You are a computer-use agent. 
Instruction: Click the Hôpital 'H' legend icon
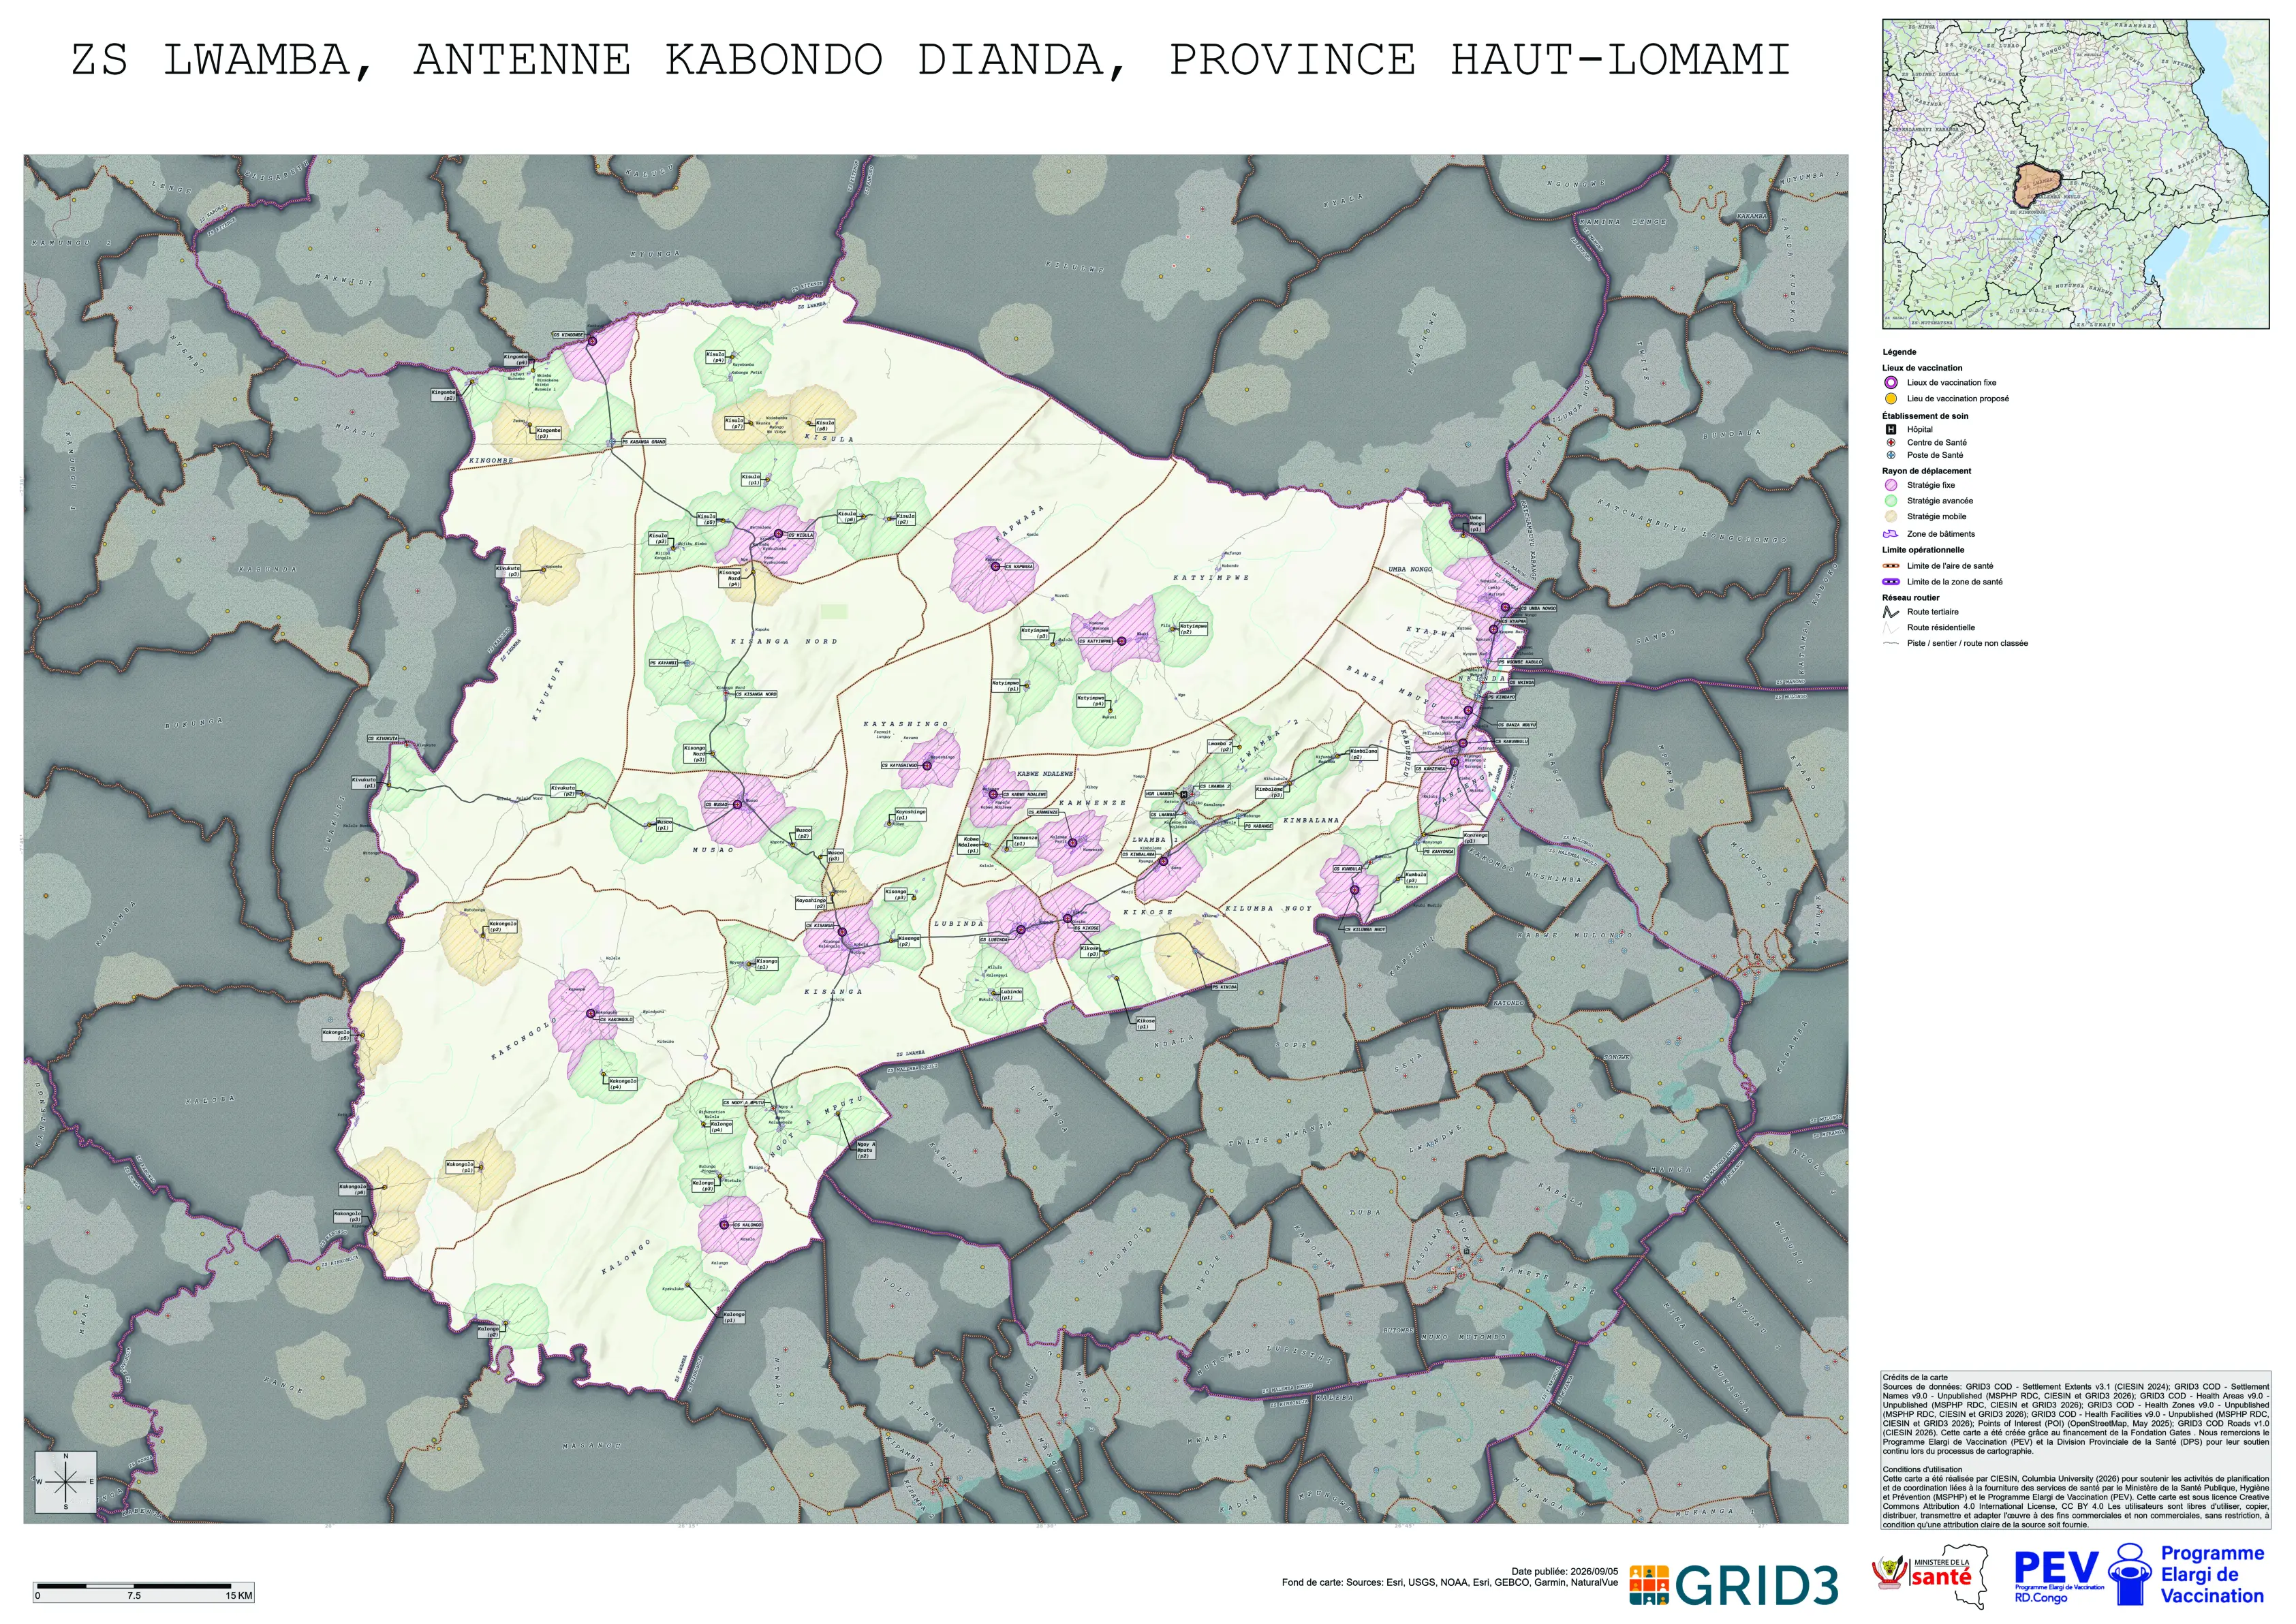coord(1891,430)
